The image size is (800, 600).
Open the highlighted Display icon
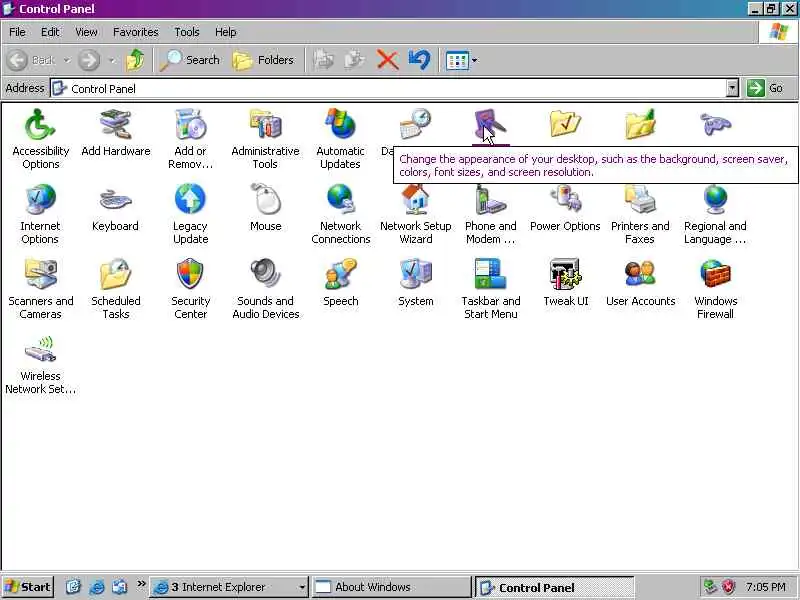[x=490, y=125]
